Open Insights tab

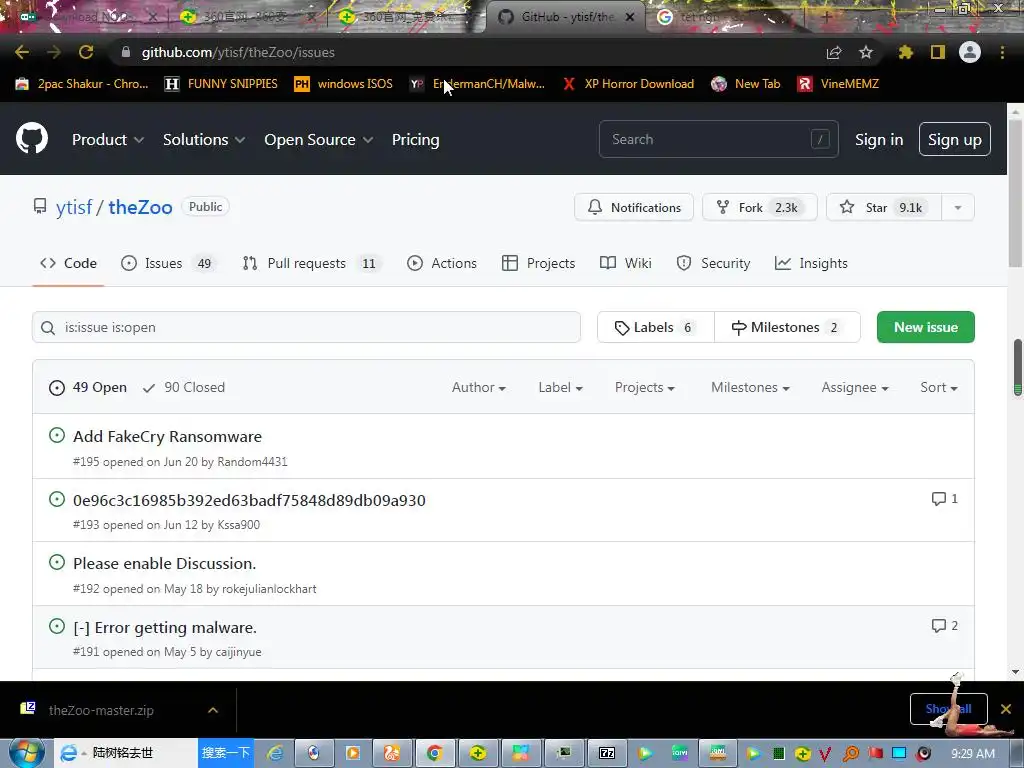tap(811, 263)
